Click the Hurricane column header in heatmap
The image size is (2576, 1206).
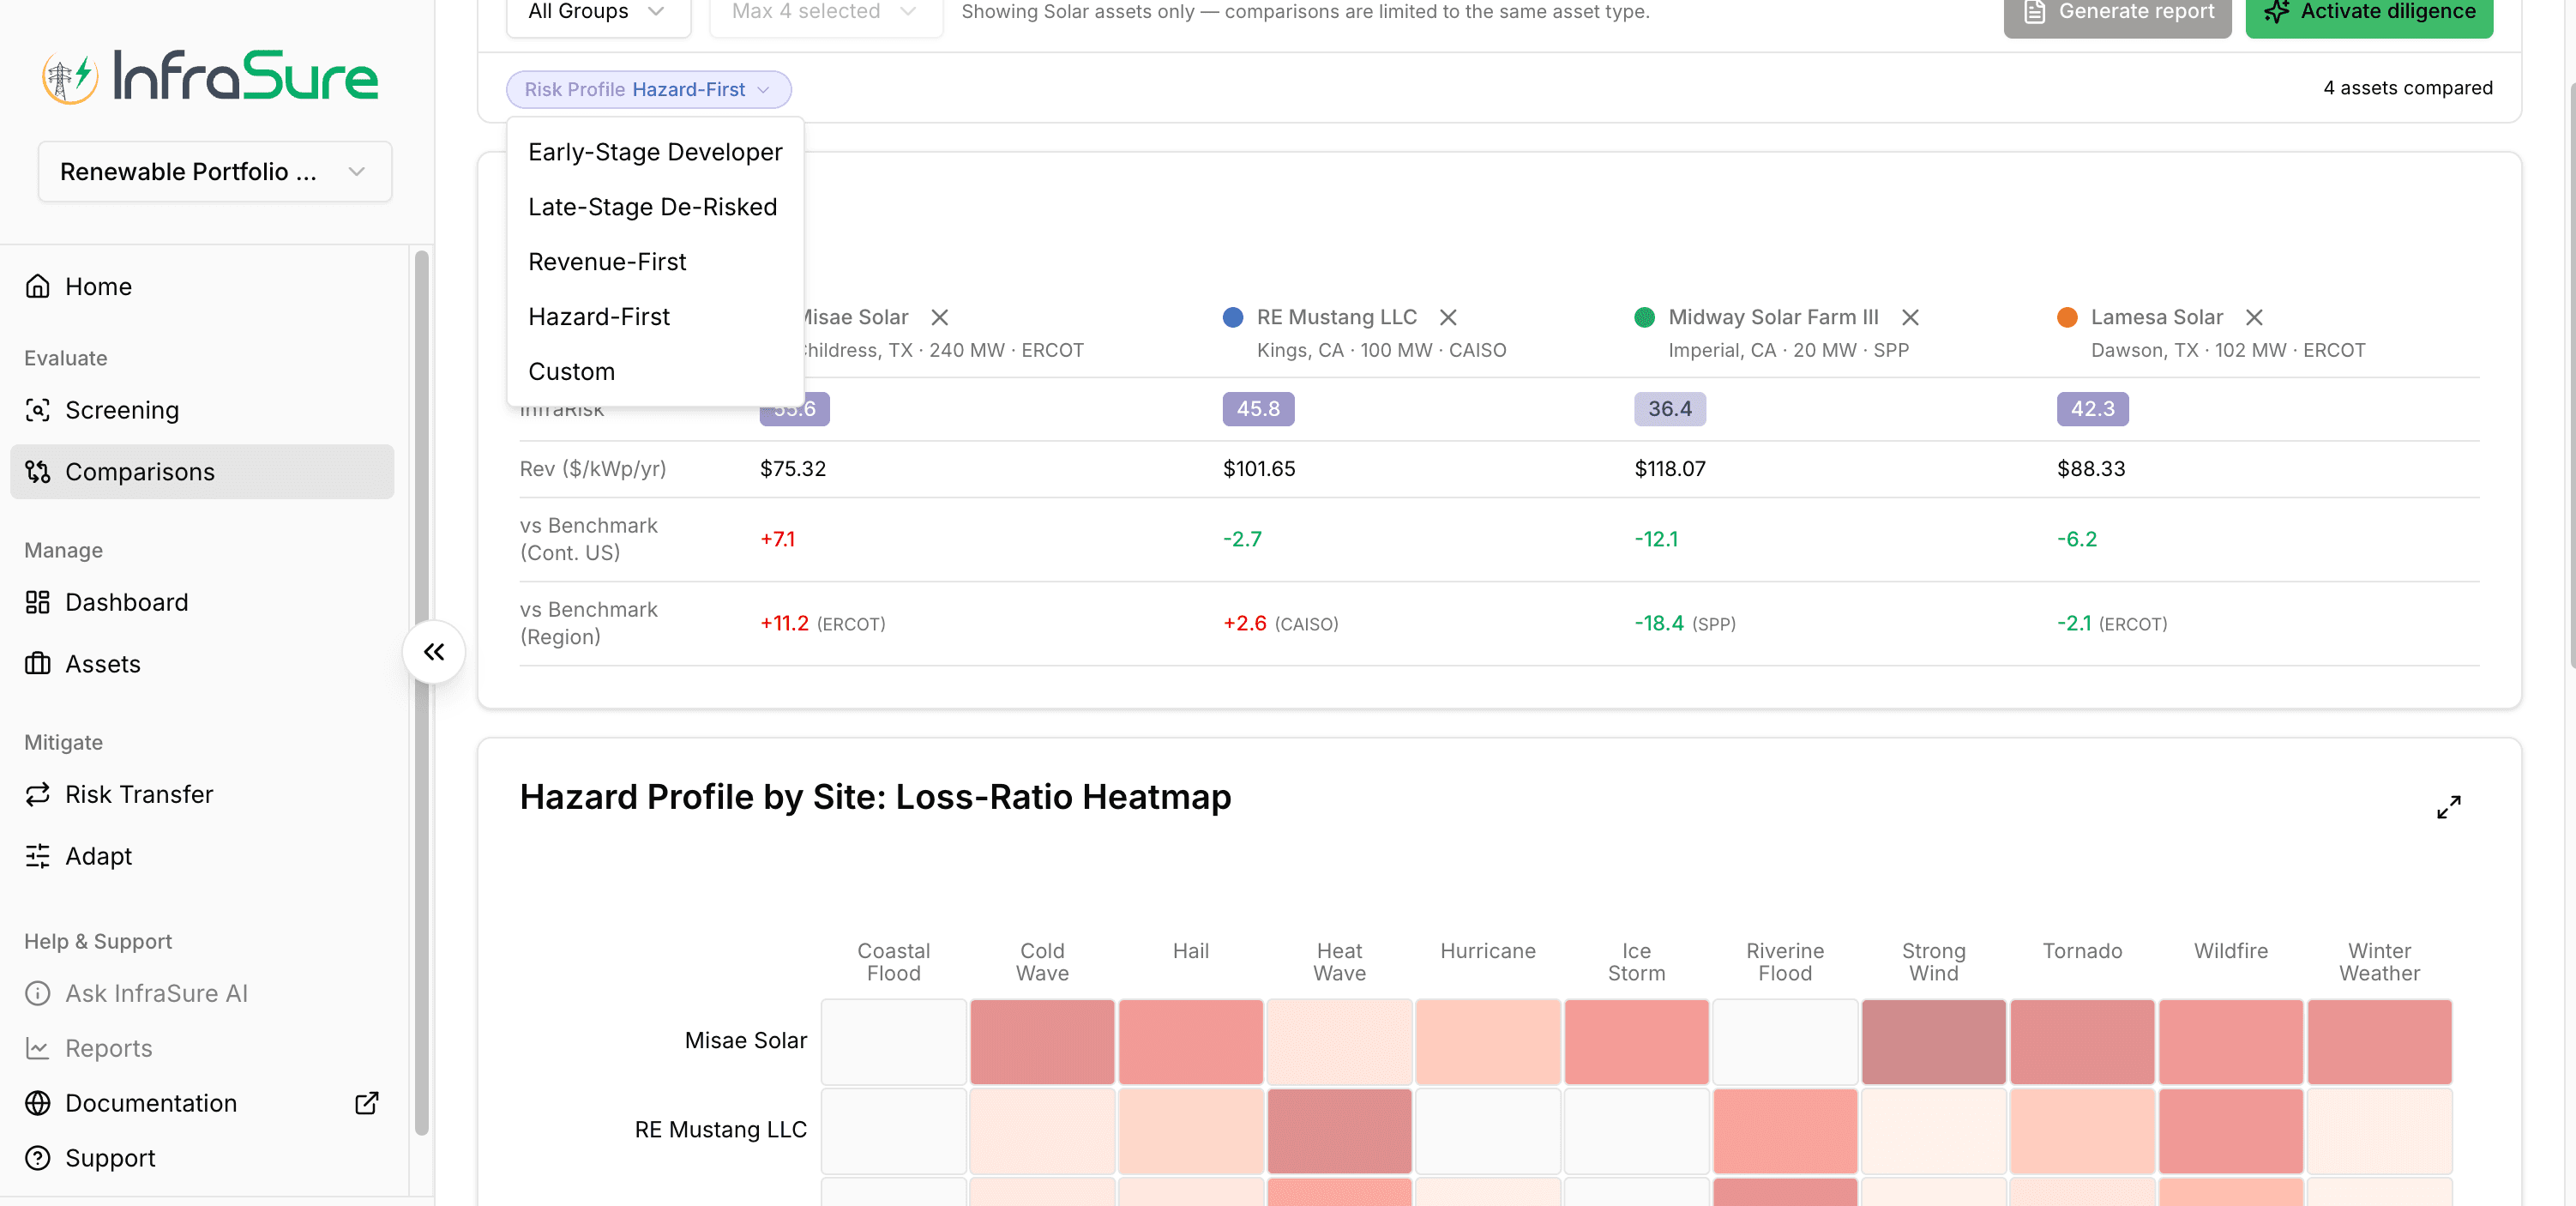(1487, 951)
